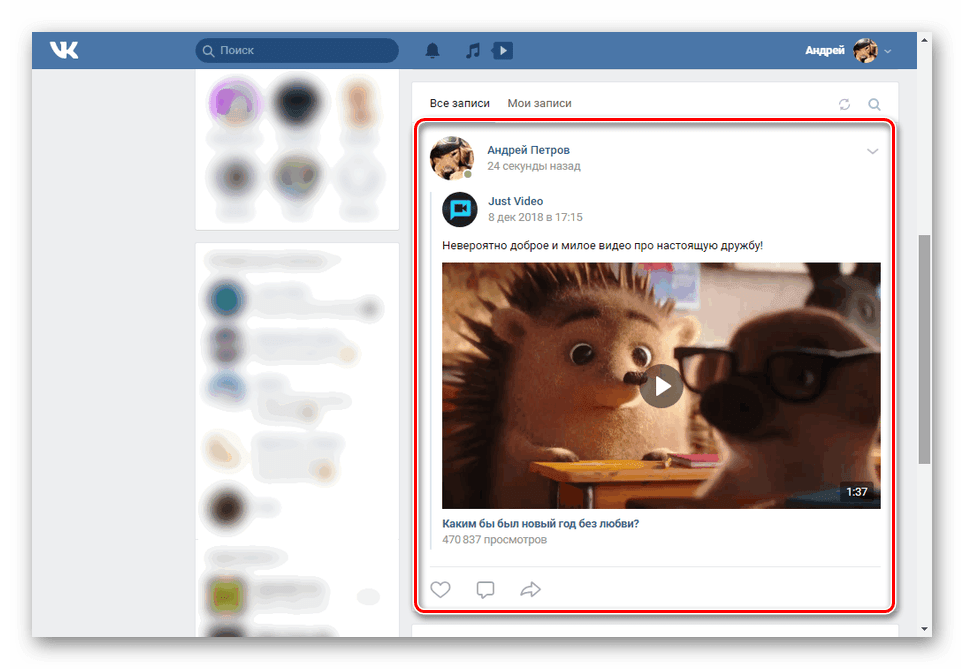Open Андрей profile menu in header
This screenshot has height=669, width=964.
pos(848,50)
